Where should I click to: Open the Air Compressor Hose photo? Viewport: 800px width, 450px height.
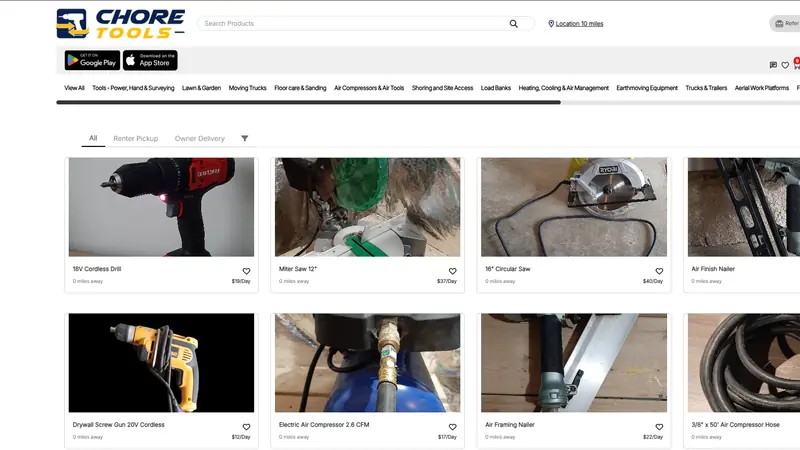point(744,363)
